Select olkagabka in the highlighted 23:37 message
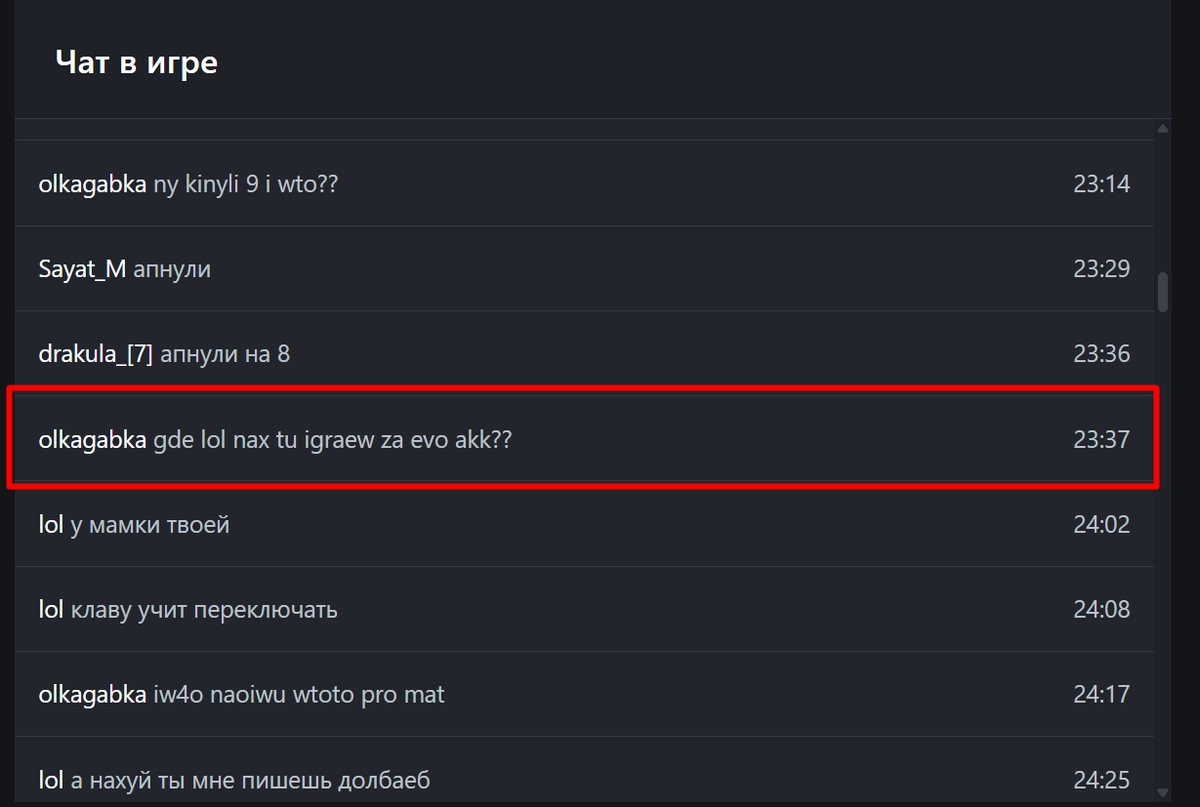The width and height of the screenshot is (1200, 807). pyautogui.click(x=92, y=439)
